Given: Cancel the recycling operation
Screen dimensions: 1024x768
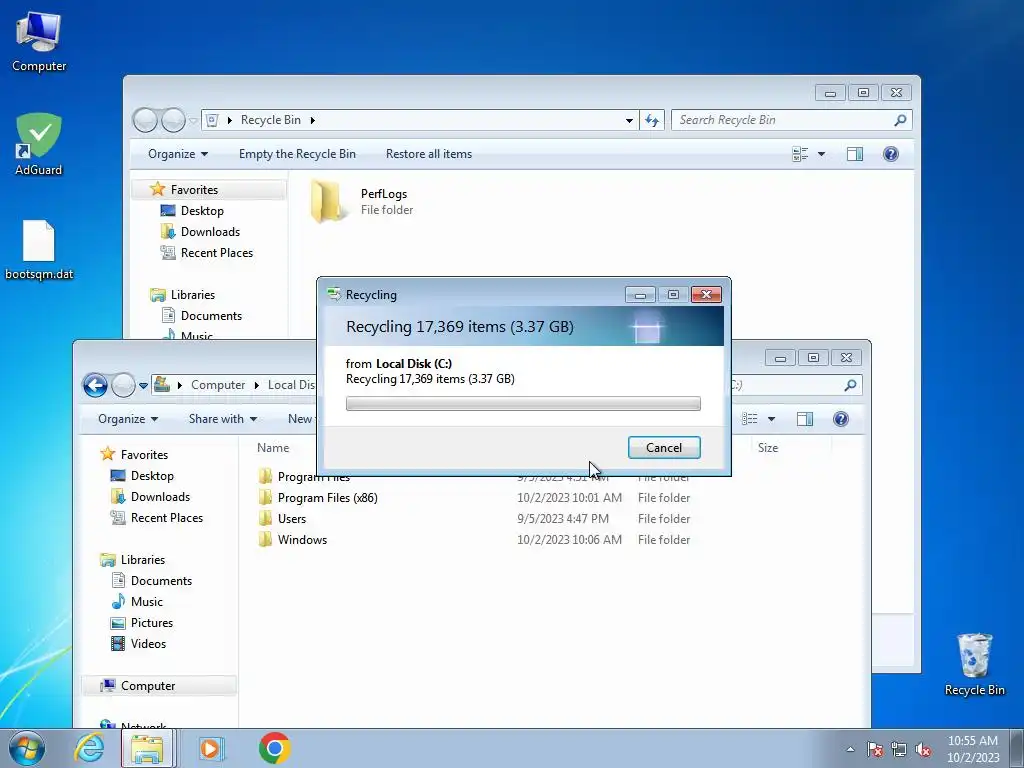Looking at the screenshot, I should pos(664,447).
